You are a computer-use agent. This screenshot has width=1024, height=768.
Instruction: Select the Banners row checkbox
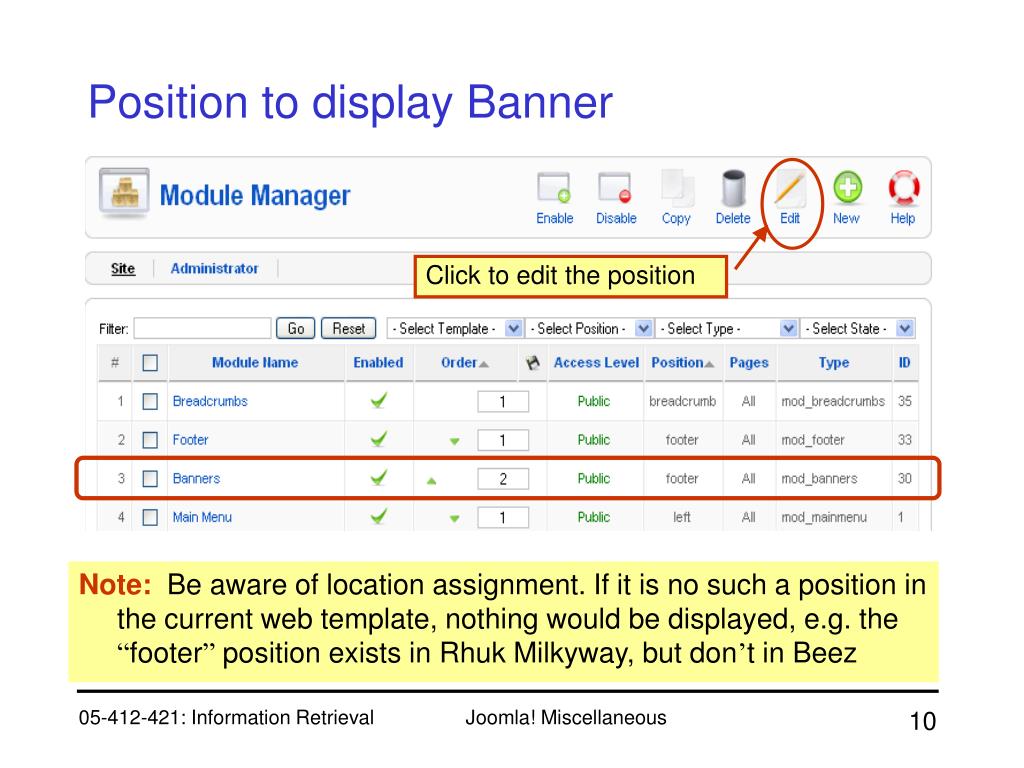point(150,479)
